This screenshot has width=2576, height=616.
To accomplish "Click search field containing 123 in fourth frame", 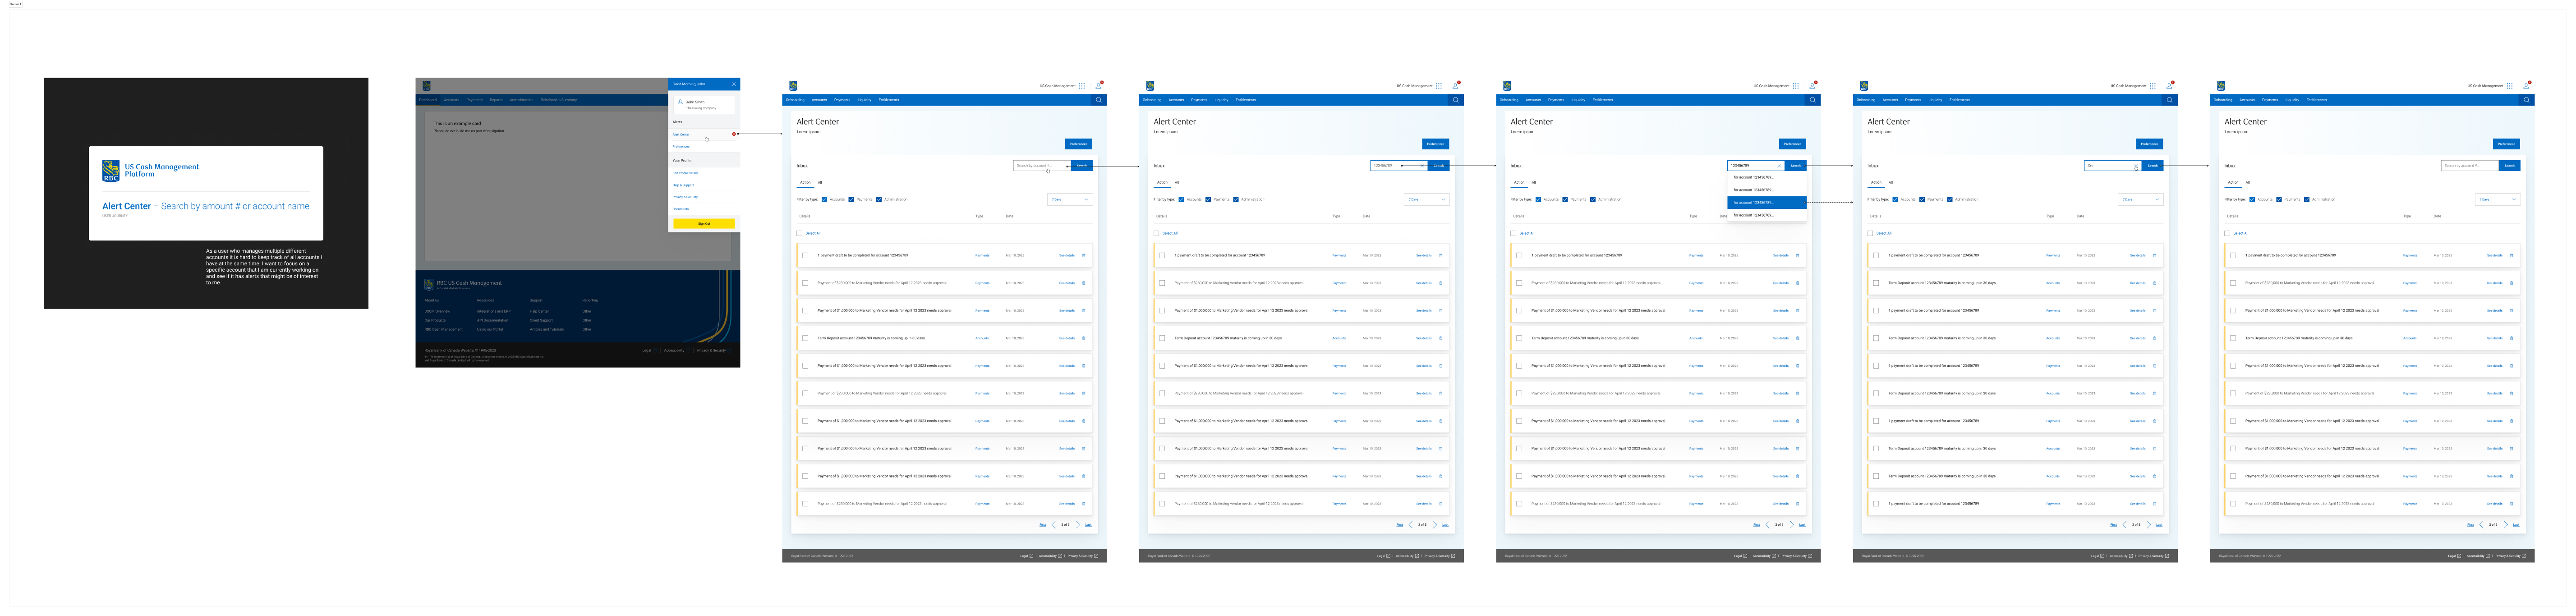I will pyautogui.click(x=2112, y=166).
